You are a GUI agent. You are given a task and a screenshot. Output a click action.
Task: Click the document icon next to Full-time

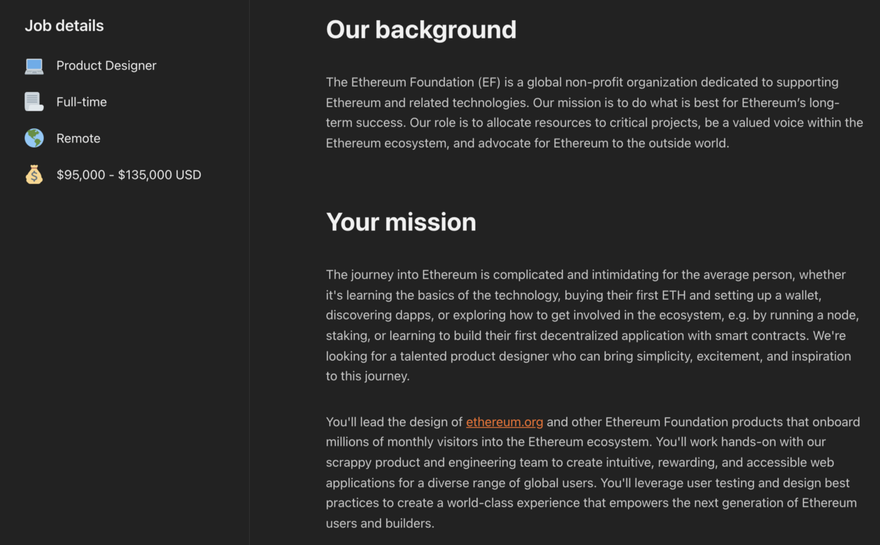(x=34, y=102)
